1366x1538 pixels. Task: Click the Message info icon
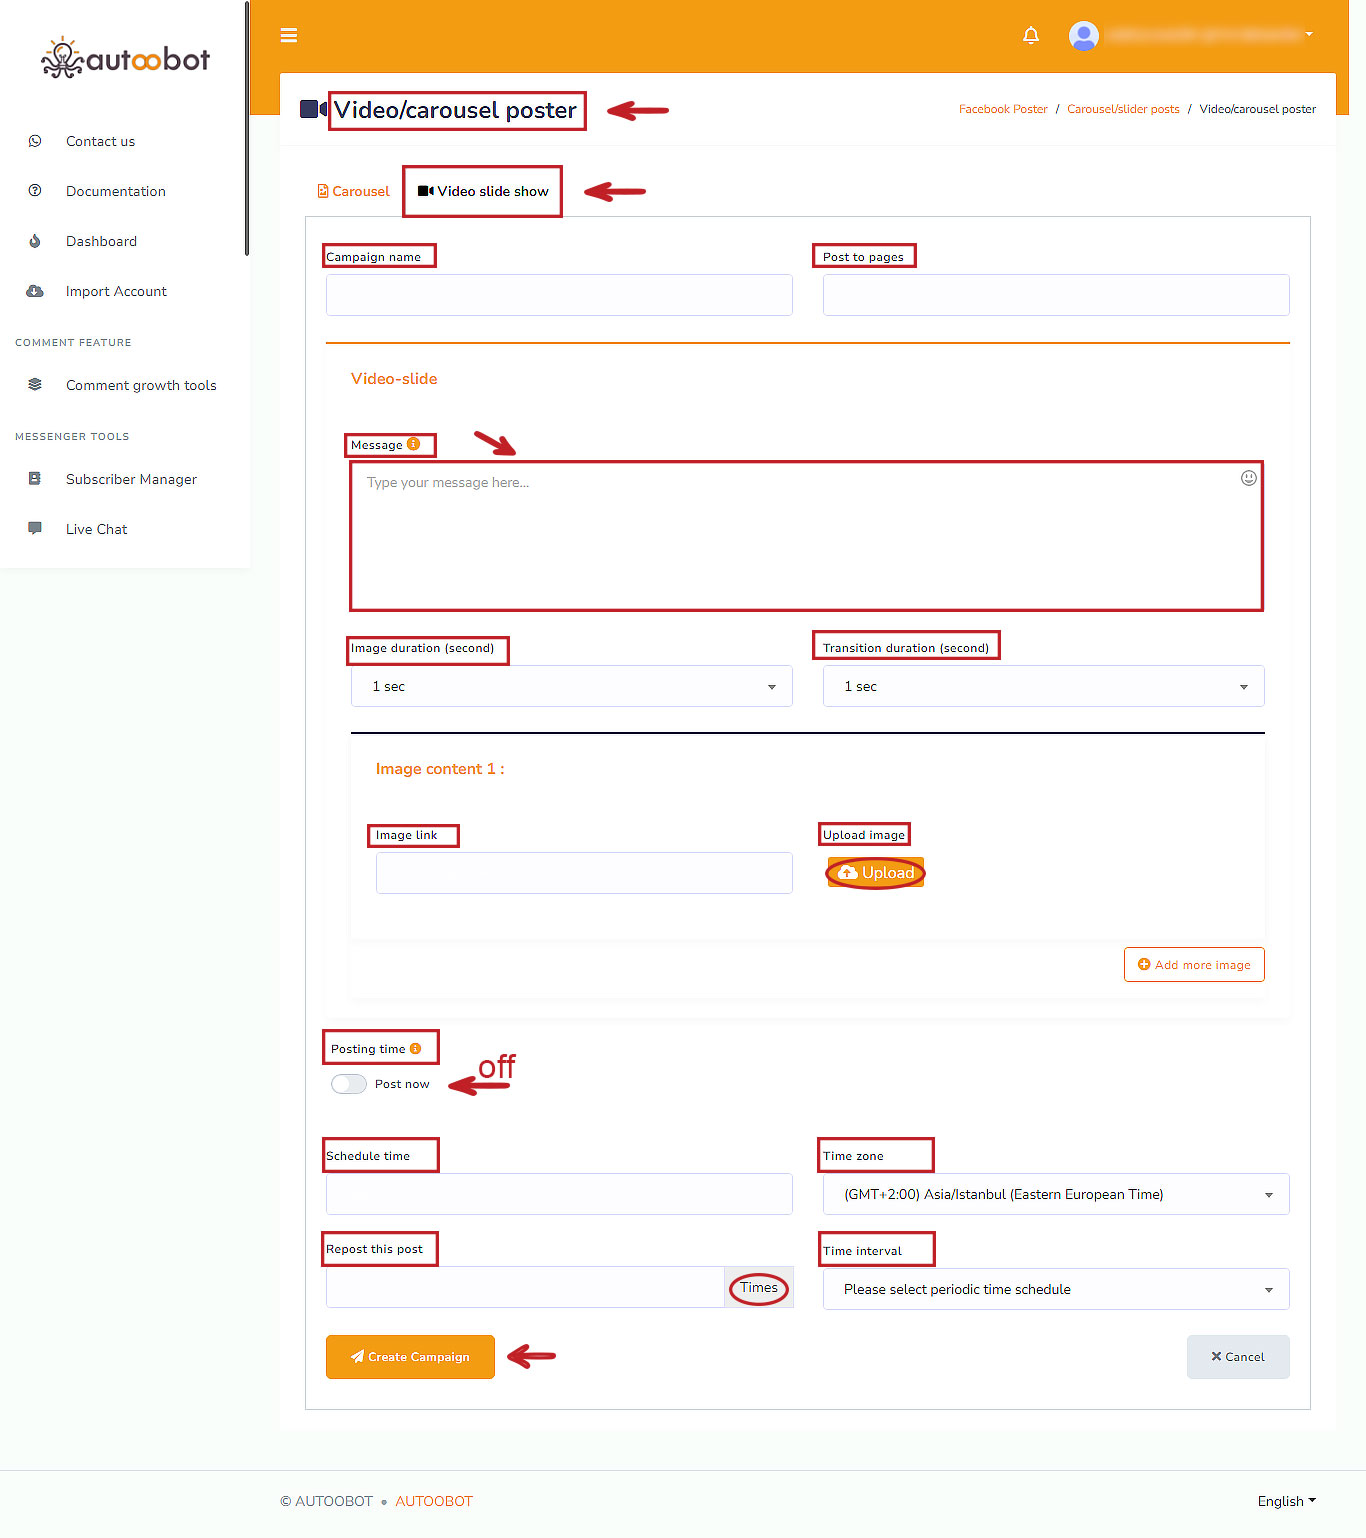pos(414,444)
